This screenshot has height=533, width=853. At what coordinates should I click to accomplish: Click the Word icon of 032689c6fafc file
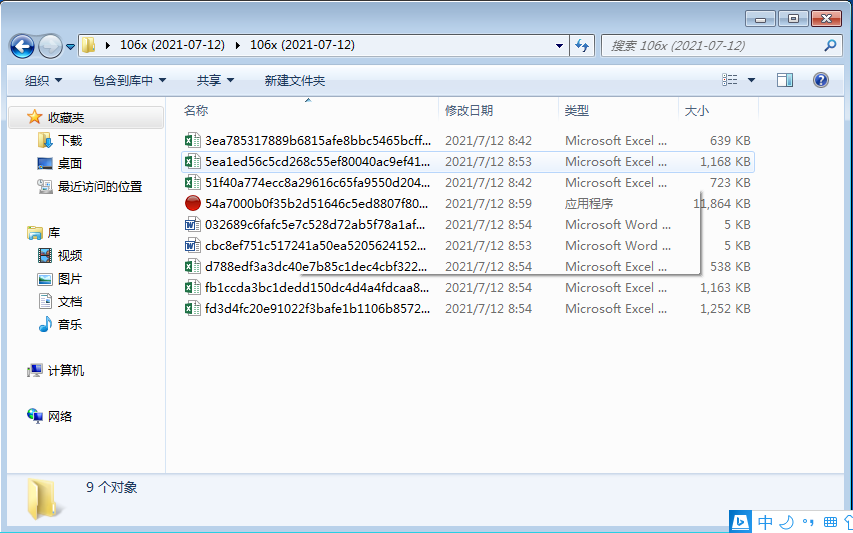point(193,225)
